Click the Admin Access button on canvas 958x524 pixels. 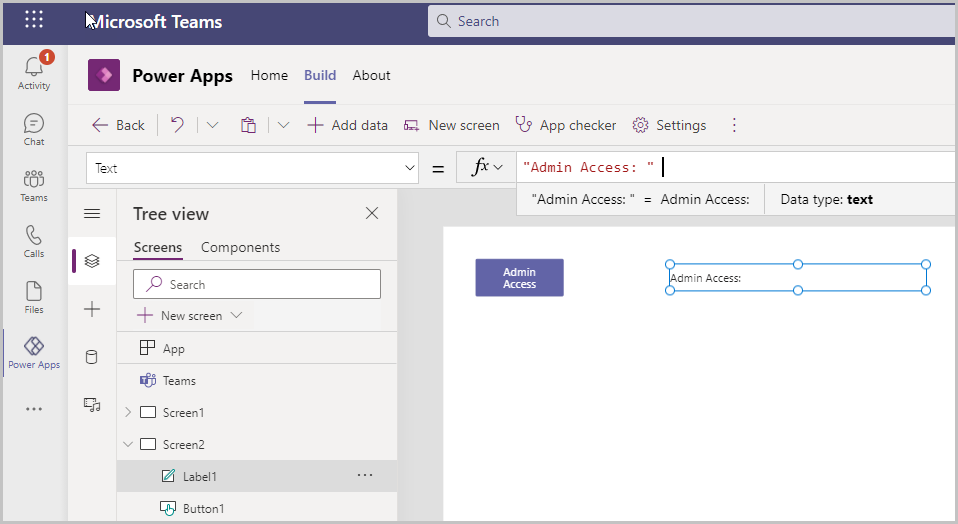(519, 278)
